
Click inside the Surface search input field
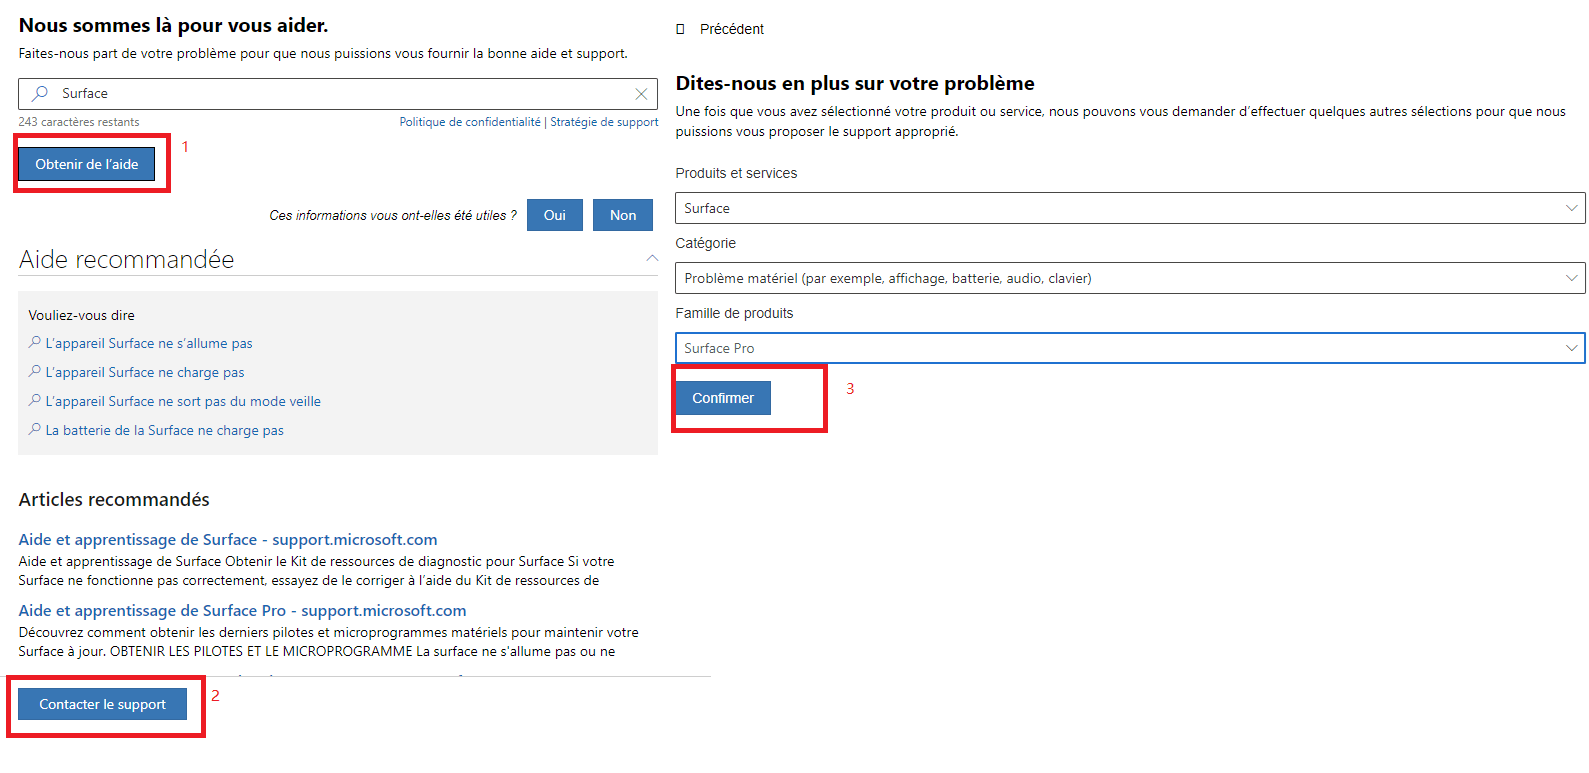click(338, 93)
